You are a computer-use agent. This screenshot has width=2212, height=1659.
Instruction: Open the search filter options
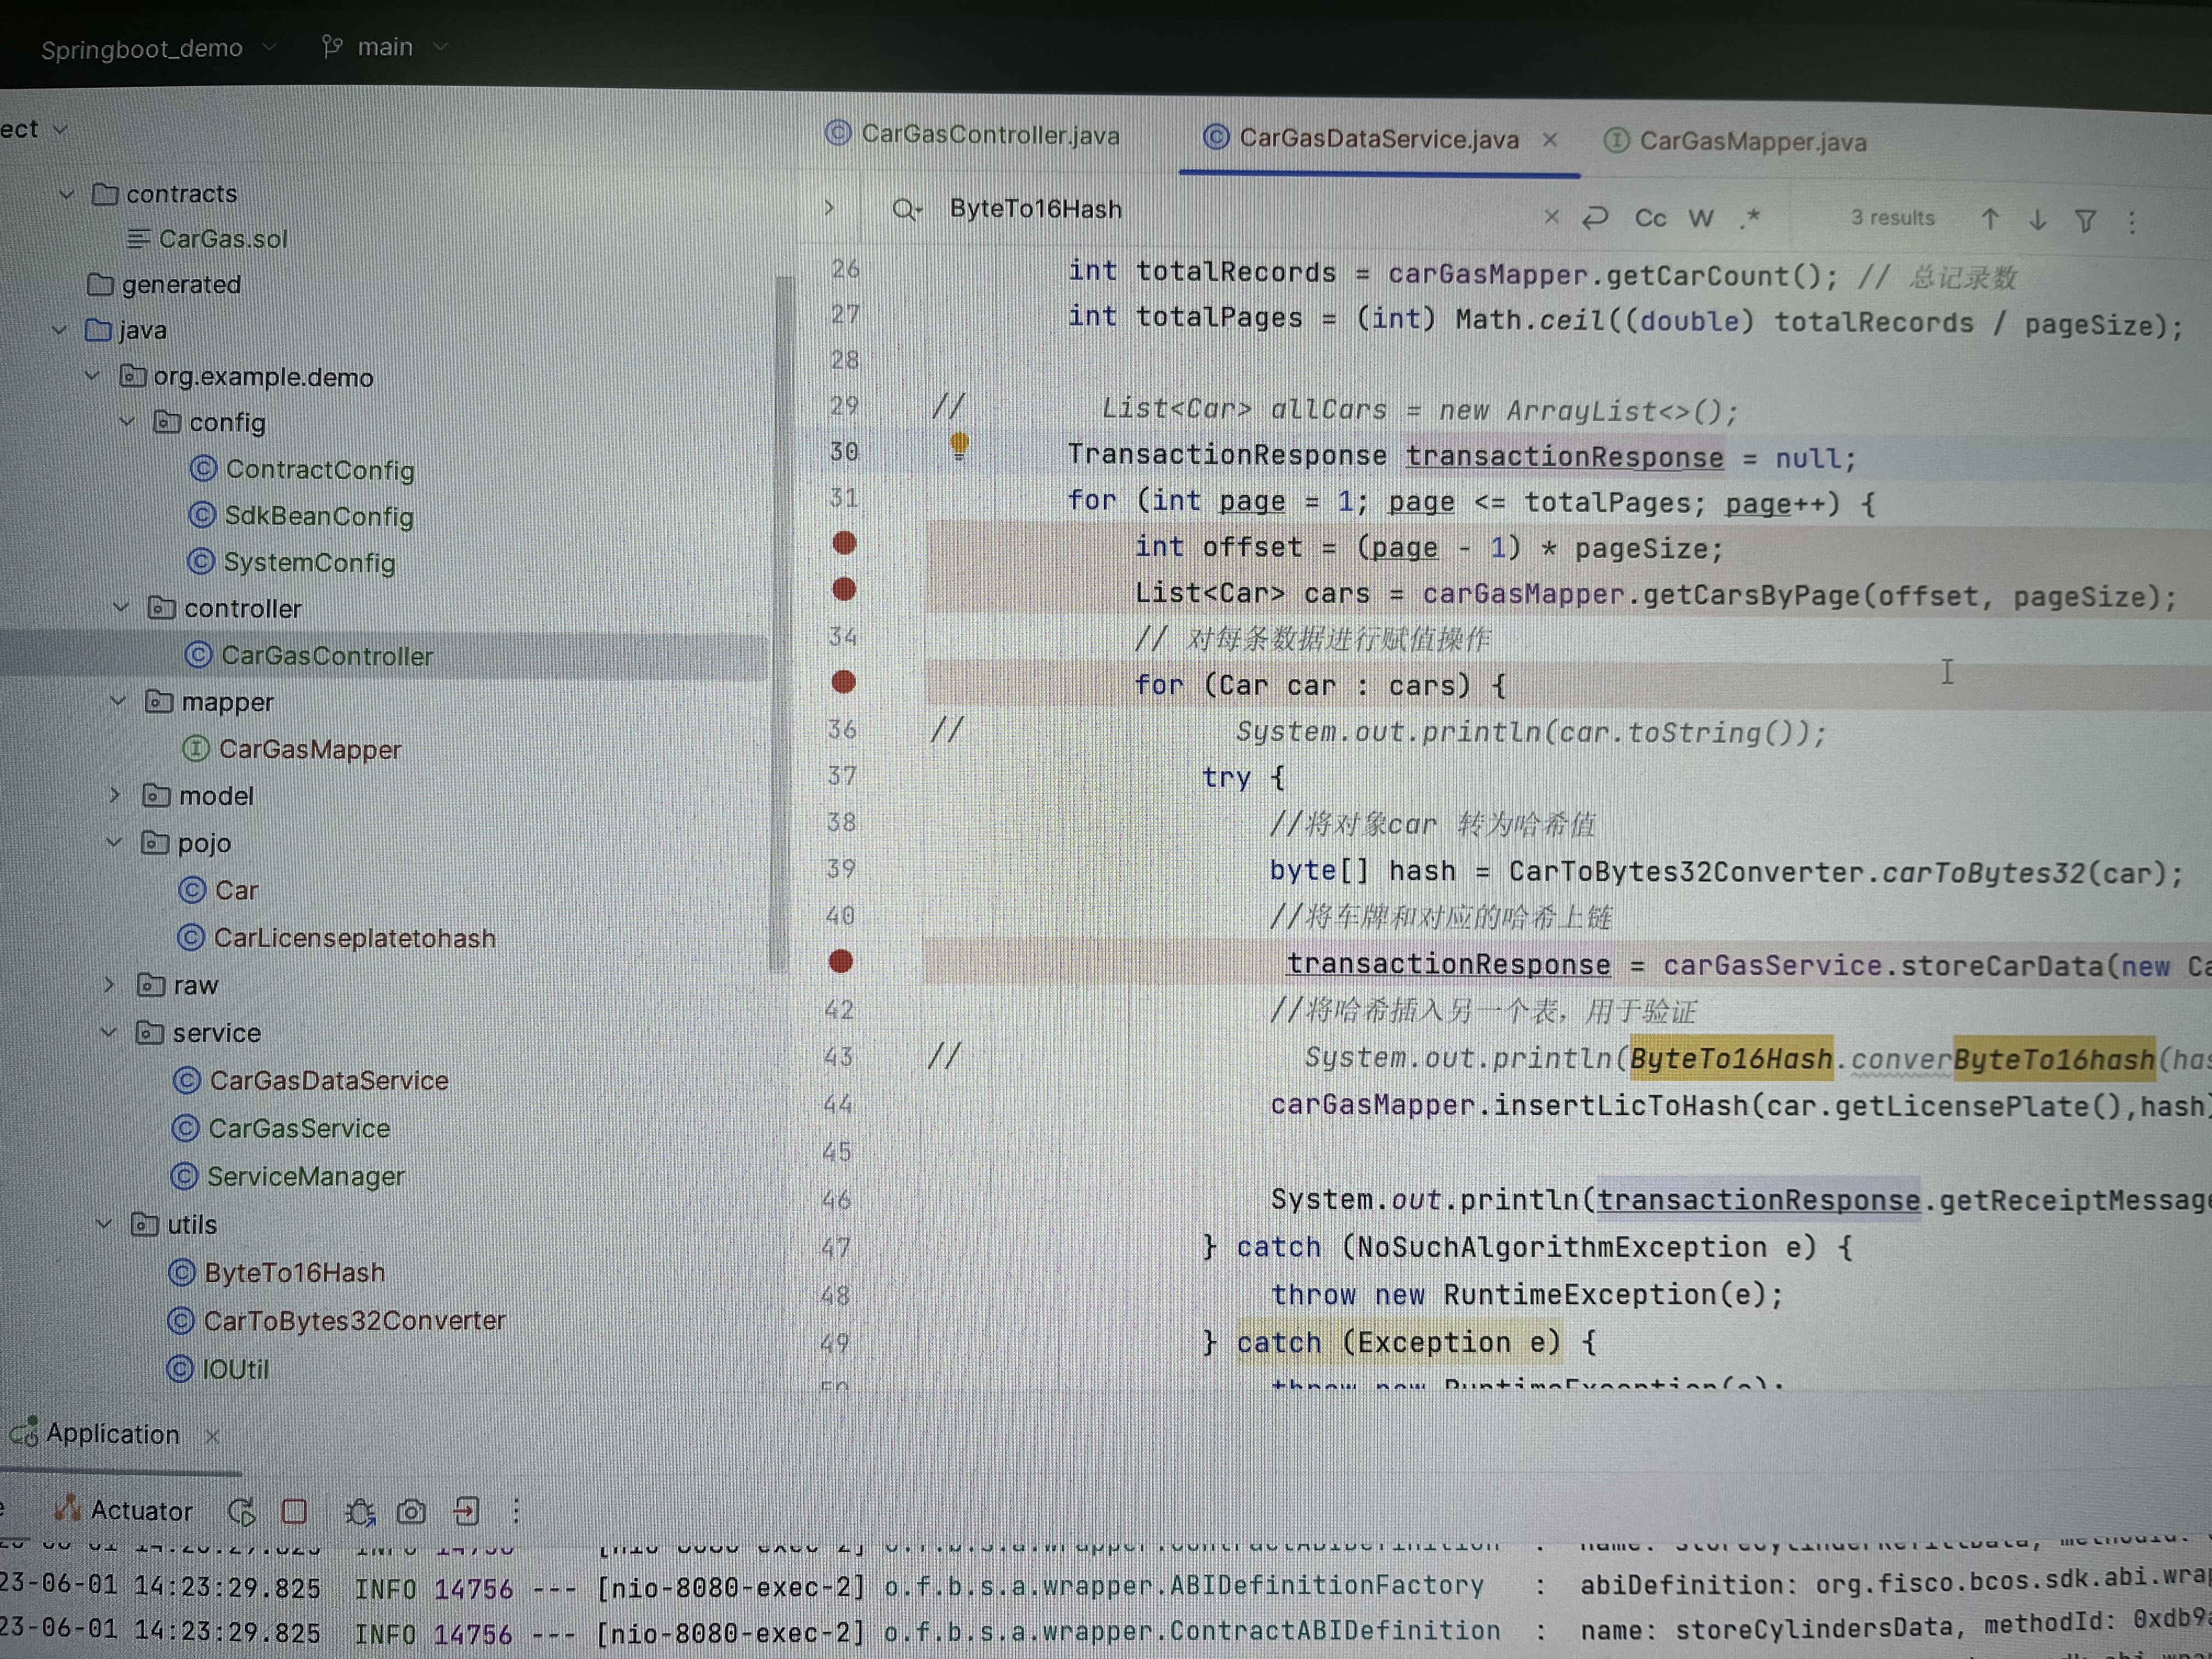click(x=2086, y=221)
